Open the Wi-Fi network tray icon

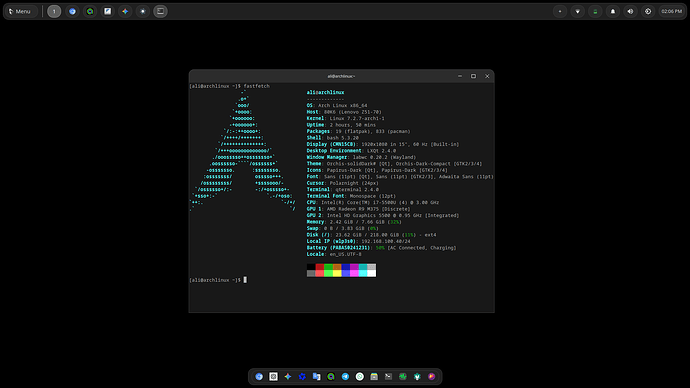(x=577, y=11)
